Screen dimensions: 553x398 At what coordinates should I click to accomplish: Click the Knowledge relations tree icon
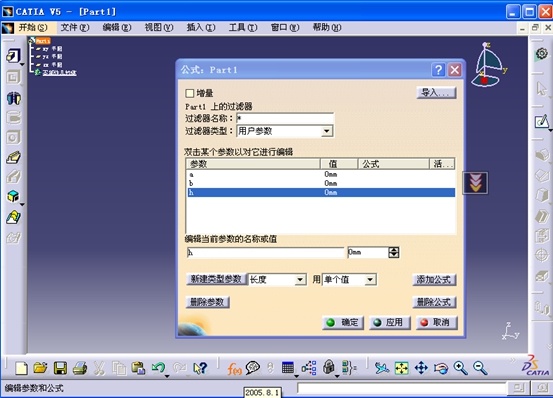309,368
